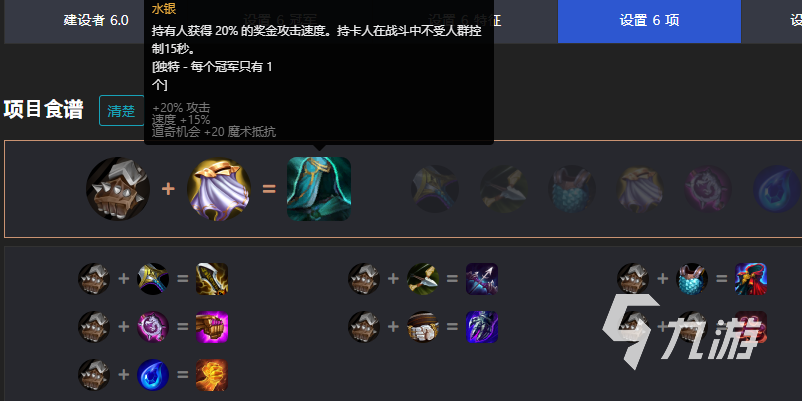Image resolution: width=802 pixels, height=401 pixels.
Task: Pick the faded Recurve Bow component
Action: click(x=502, y=189)
